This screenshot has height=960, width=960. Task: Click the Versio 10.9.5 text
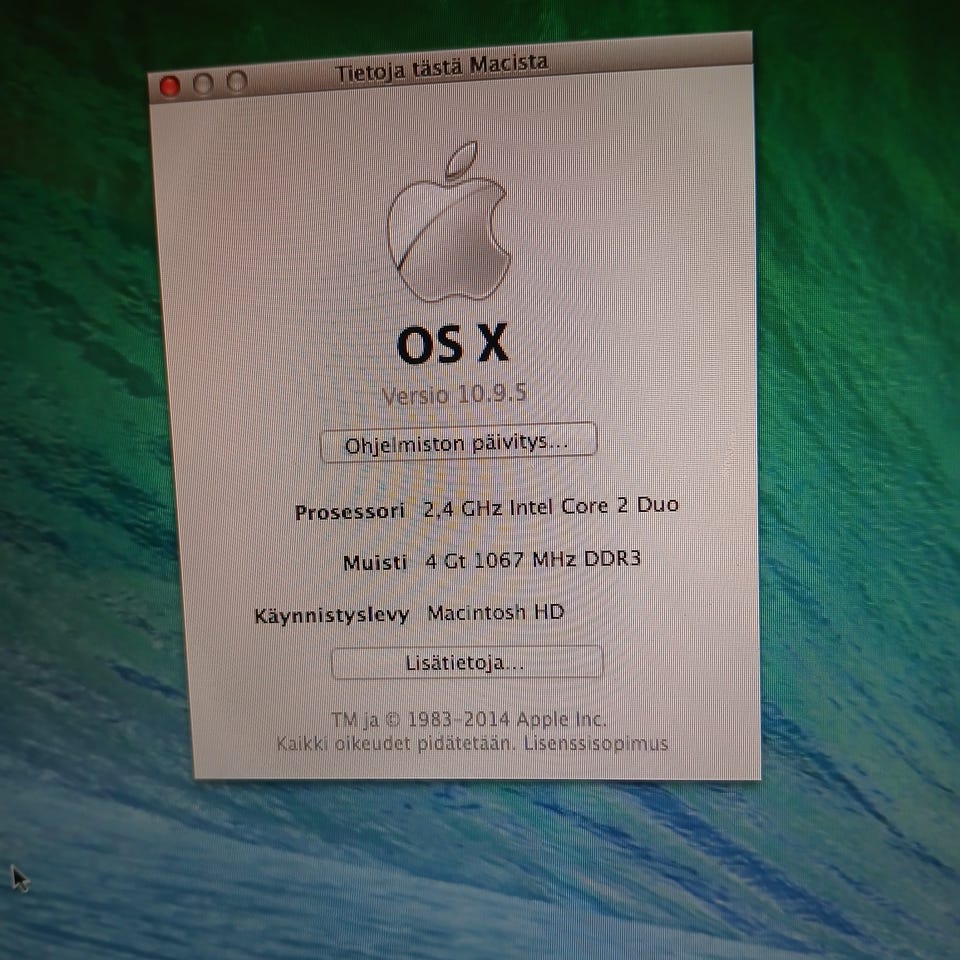click(454, 394)
